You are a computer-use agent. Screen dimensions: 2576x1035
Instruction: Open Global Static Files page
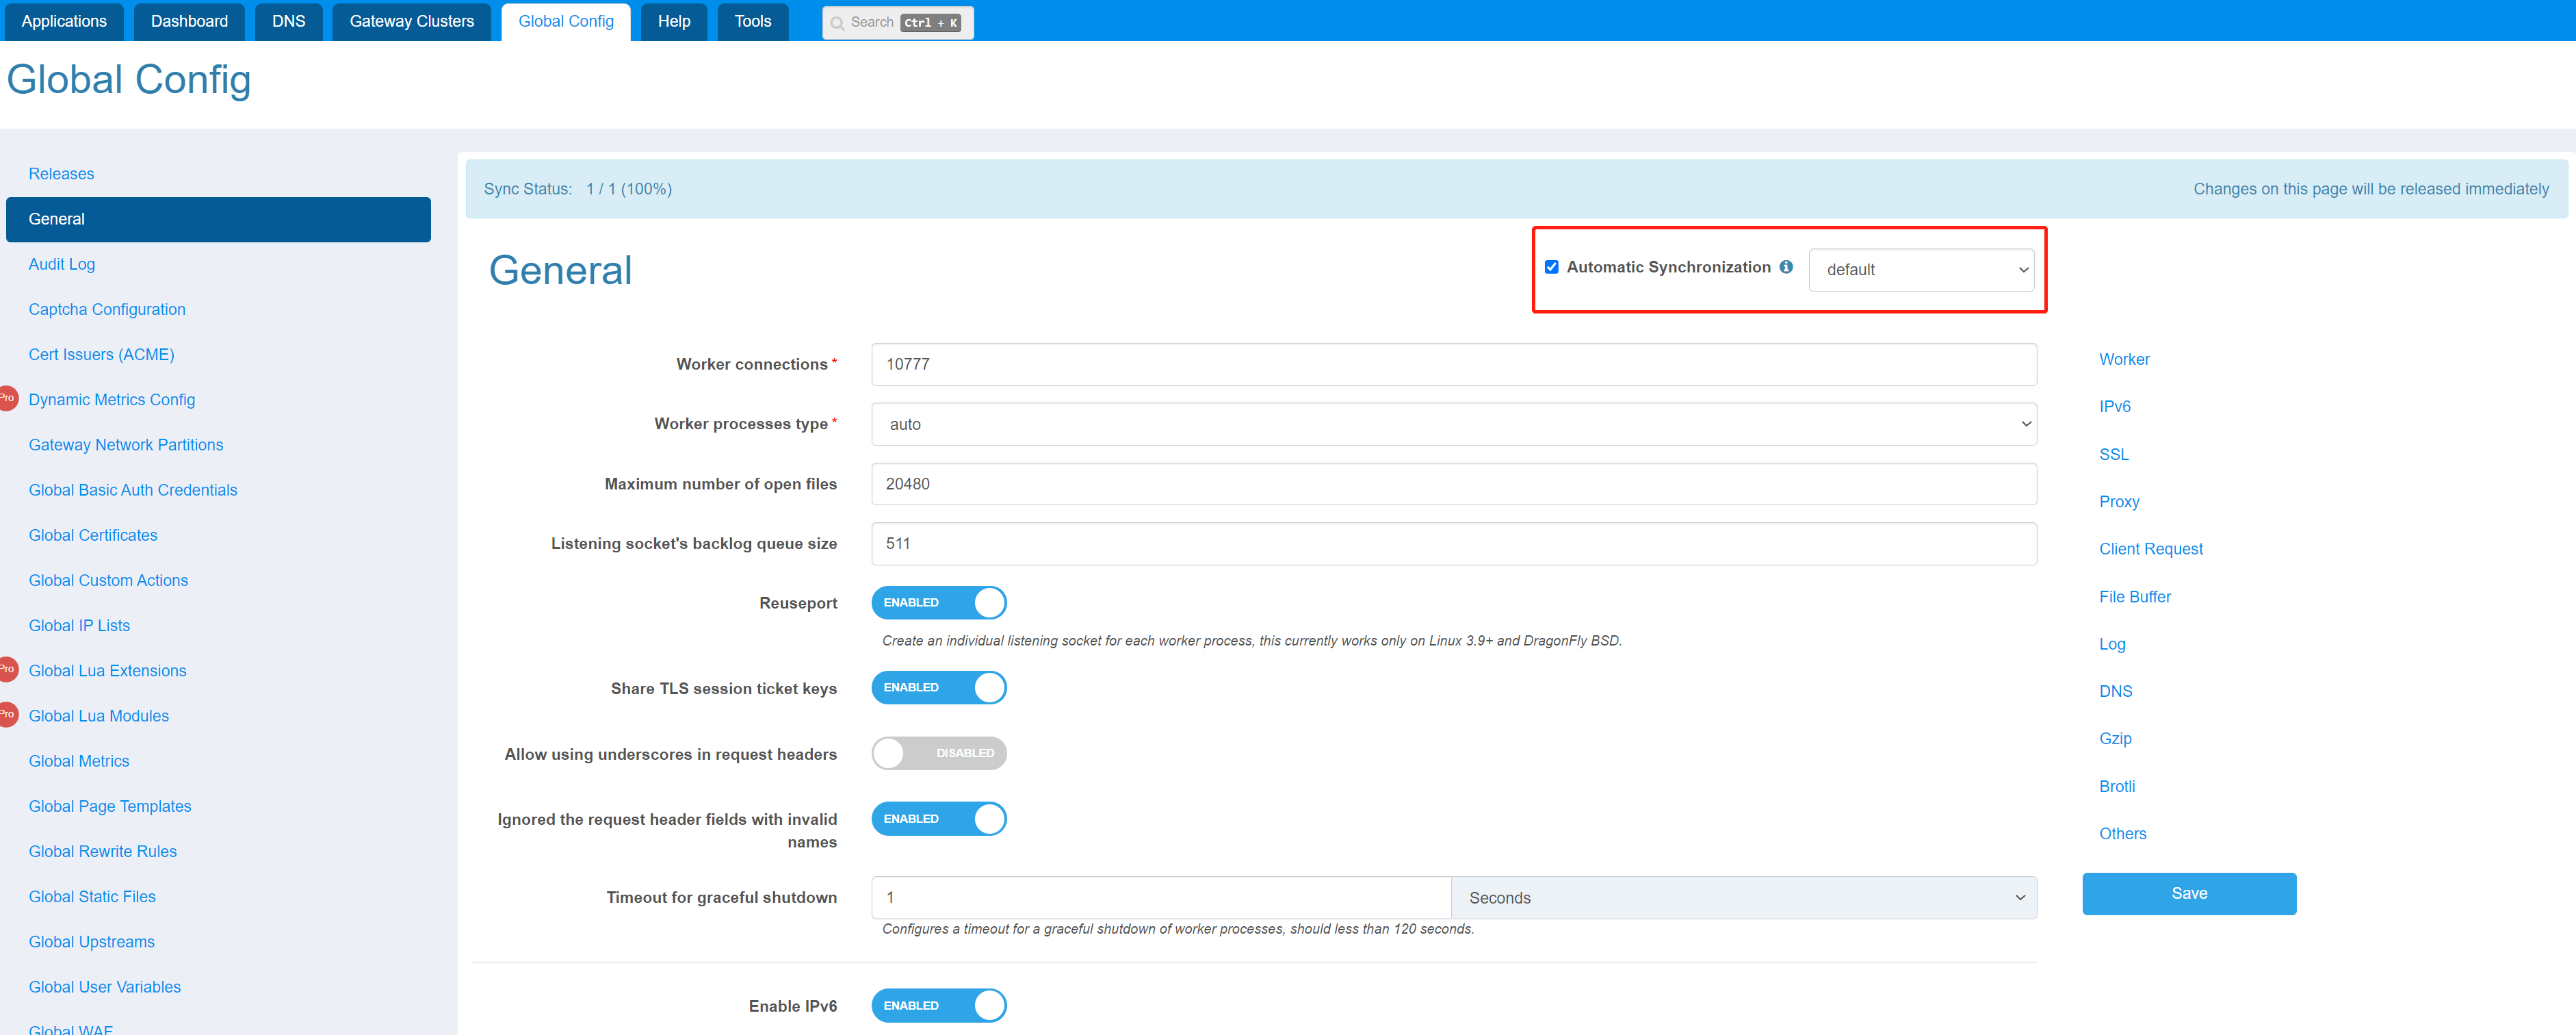pos(92,896)
